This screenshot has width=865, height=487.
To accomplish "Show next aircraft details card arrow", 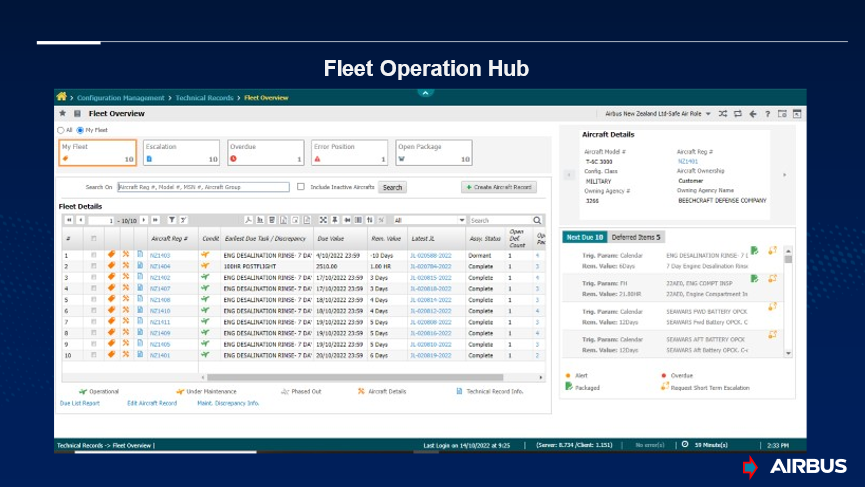I will [x=784, y=175].
